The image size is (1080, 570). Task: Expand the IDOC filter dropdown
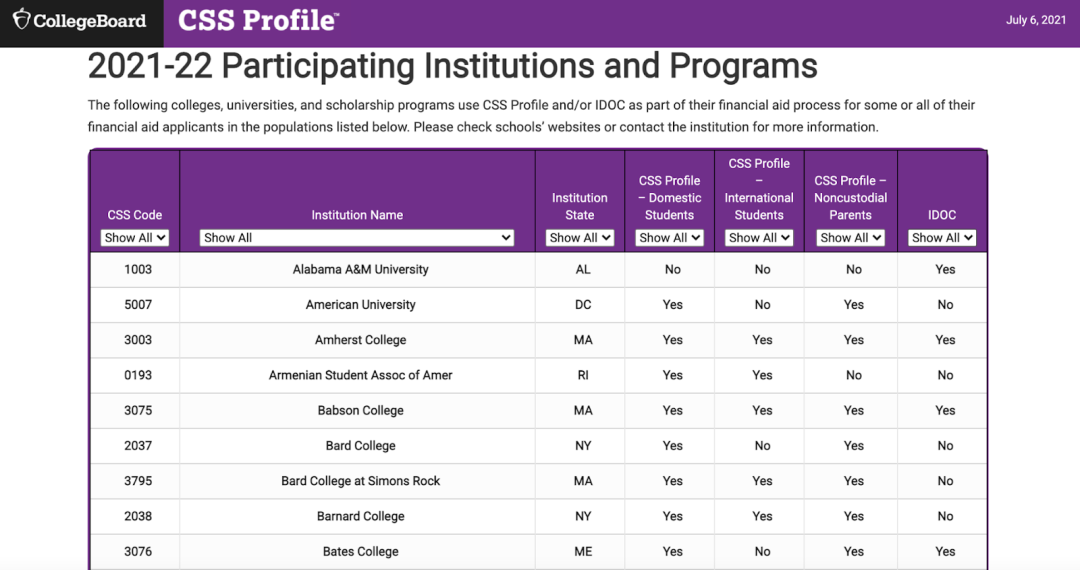coord(942,238)
